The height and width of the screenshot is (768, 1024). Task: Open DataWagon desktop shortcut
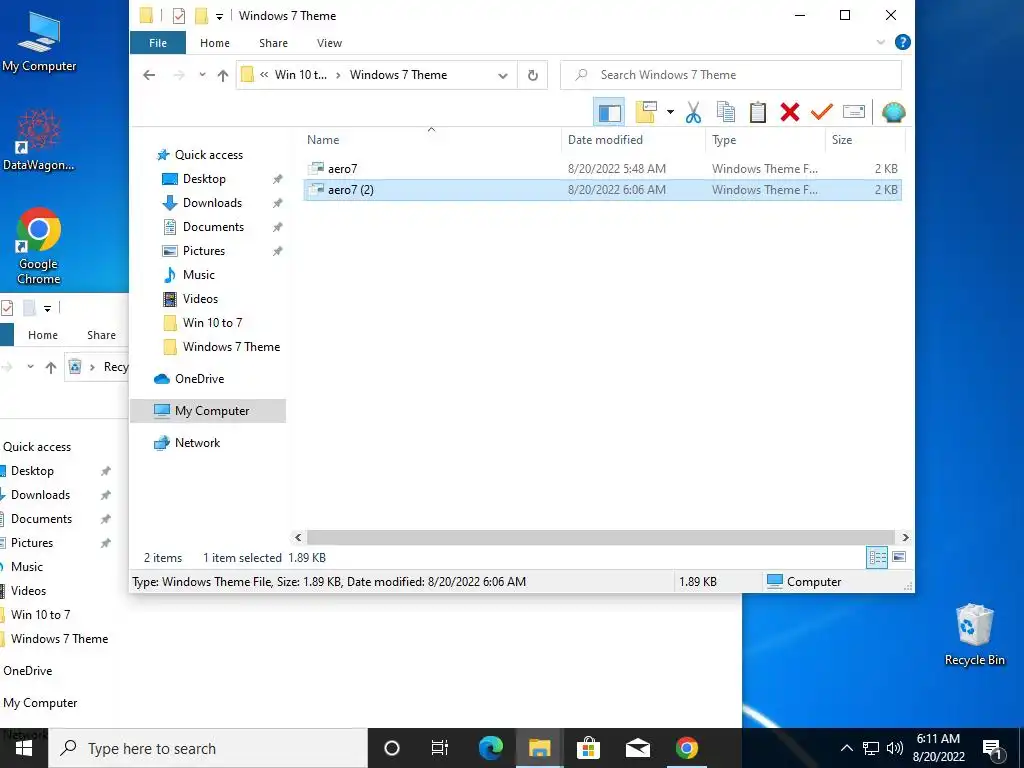[39, 139]
